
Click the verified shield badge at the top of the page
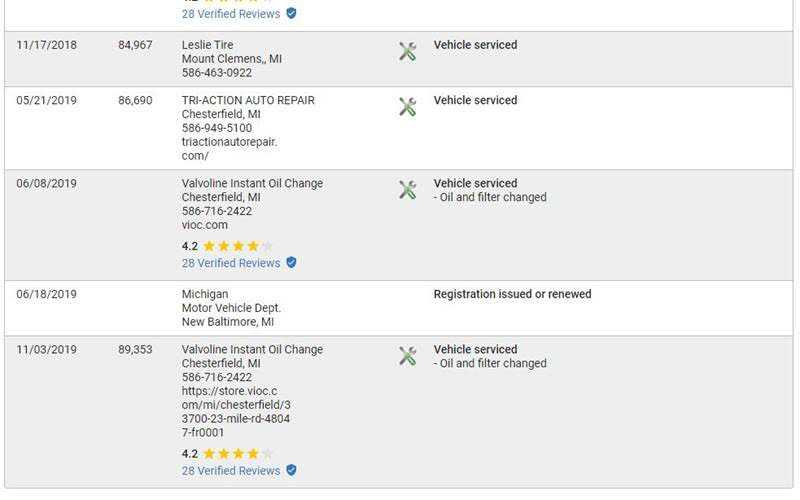click(291, 14)
